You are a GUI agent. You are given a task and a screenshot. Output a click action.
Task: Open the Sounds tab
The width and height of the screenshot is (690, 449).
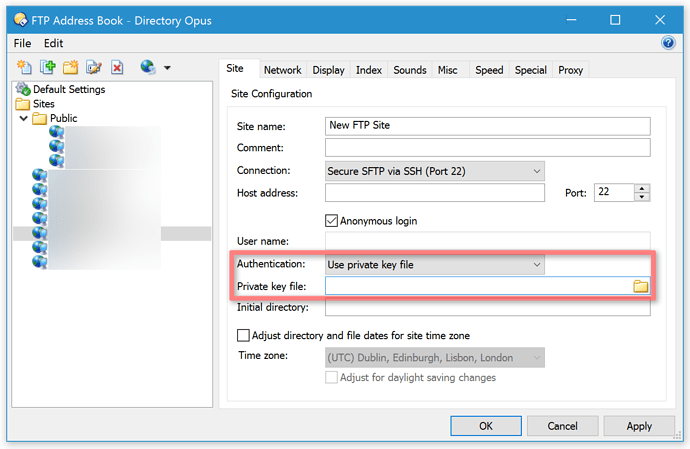(x=410, y=70)
